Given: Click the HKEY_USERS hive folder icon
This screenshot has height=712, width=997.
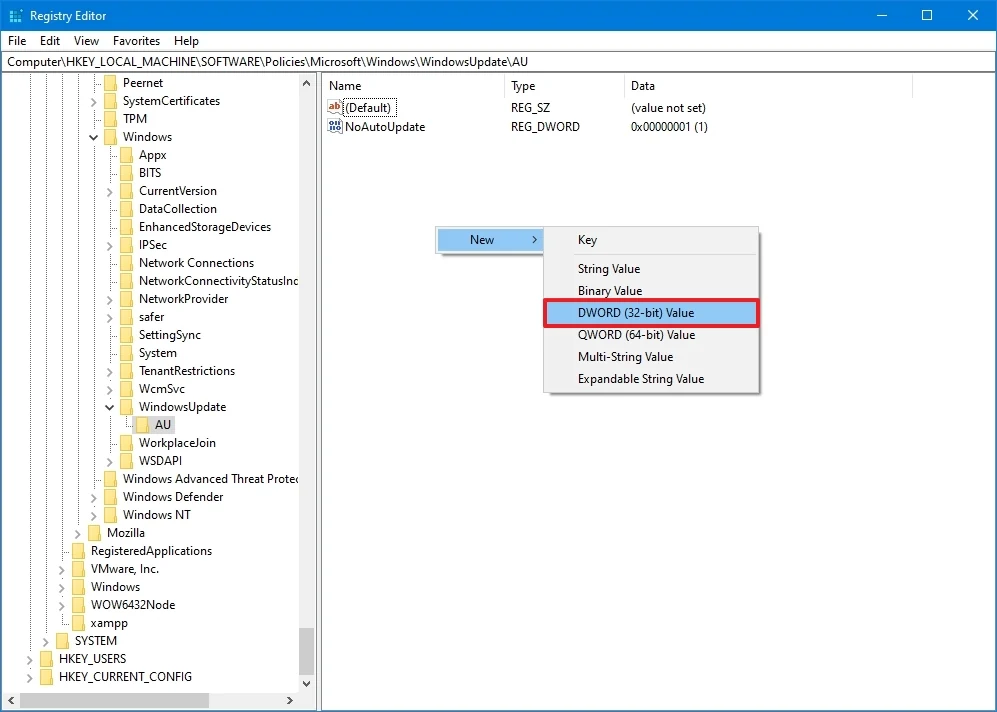Looking at the screenshot, I should pos(46,659).
